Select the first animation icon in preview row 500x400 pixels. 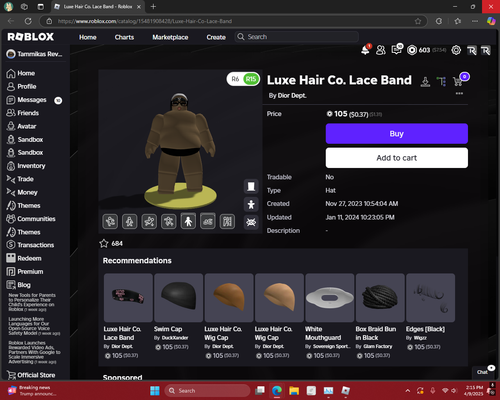click(110, 221)
